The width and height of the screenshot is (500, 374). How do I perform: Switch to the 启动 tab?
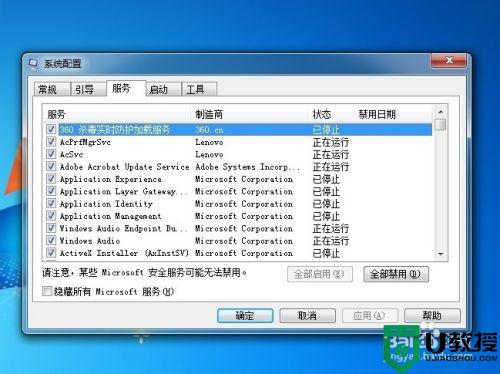tap(163, 90)
